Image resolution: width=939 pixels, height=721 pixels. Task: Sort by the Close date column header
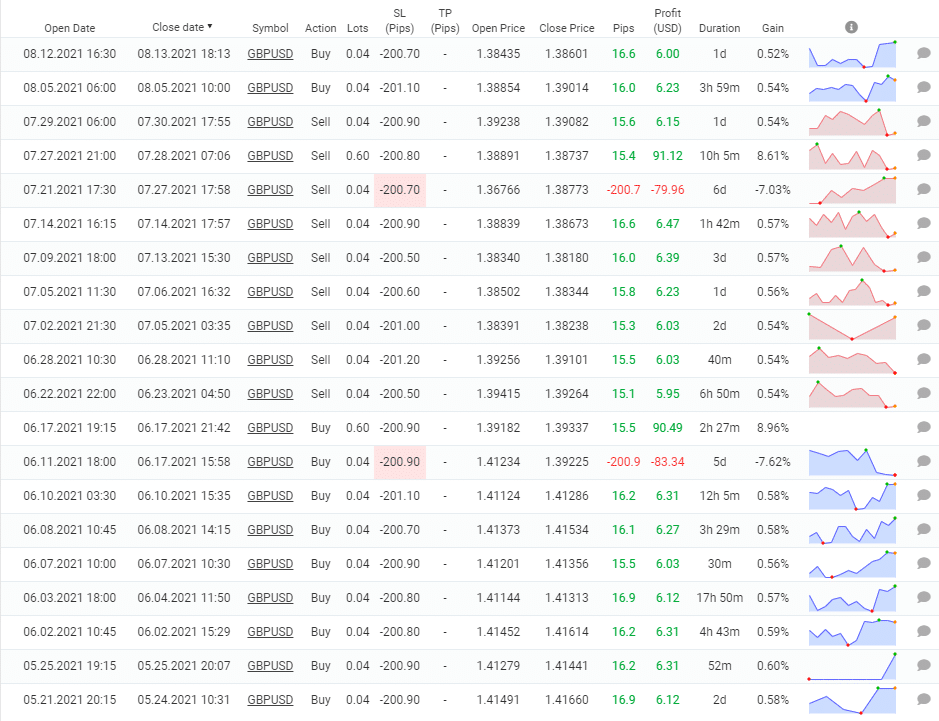tap(182, 27)
